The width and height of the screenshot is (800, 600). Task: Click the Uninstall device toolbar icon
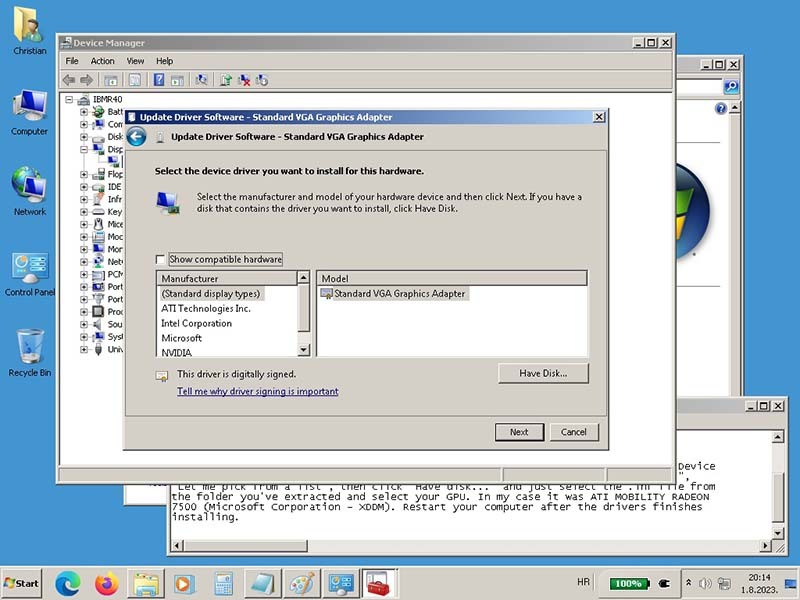(244, 80)
